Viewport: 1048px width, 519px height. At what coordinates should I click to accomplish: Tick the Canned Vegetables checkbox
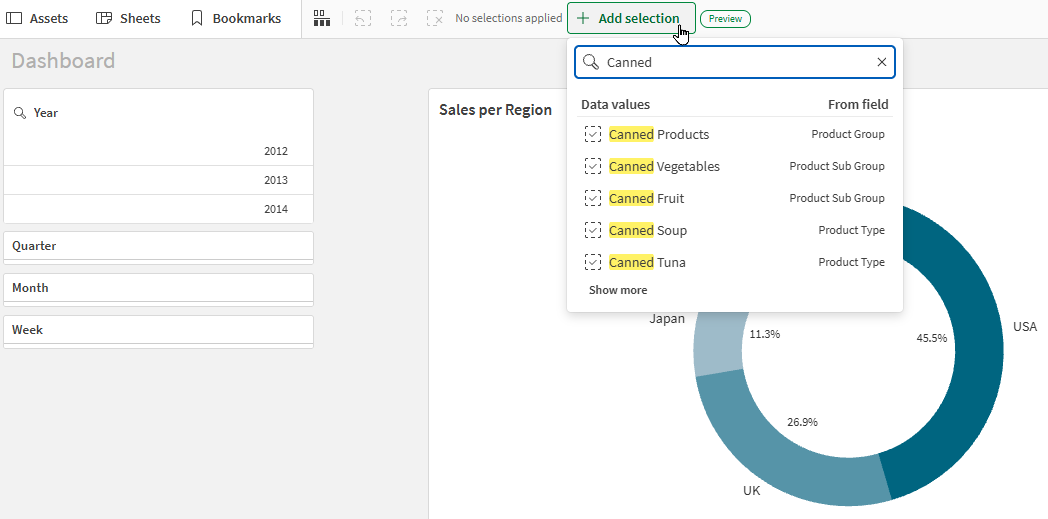[x=593, y=166]
